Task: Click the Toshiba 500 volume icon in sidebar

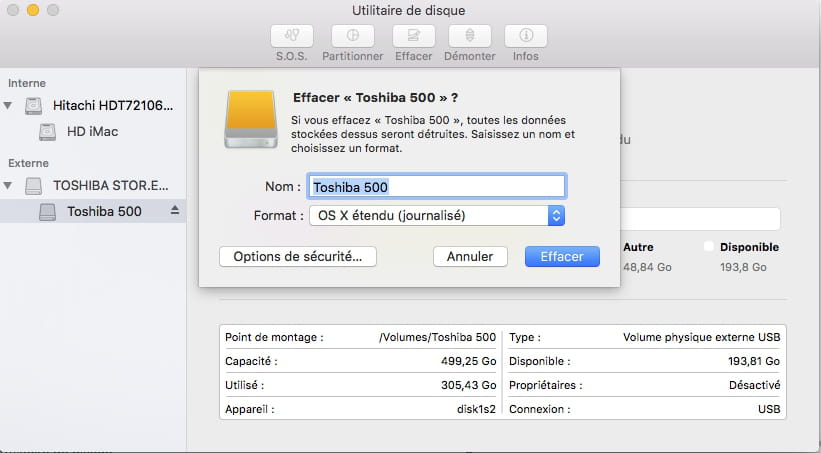Action: pos(47,212)
